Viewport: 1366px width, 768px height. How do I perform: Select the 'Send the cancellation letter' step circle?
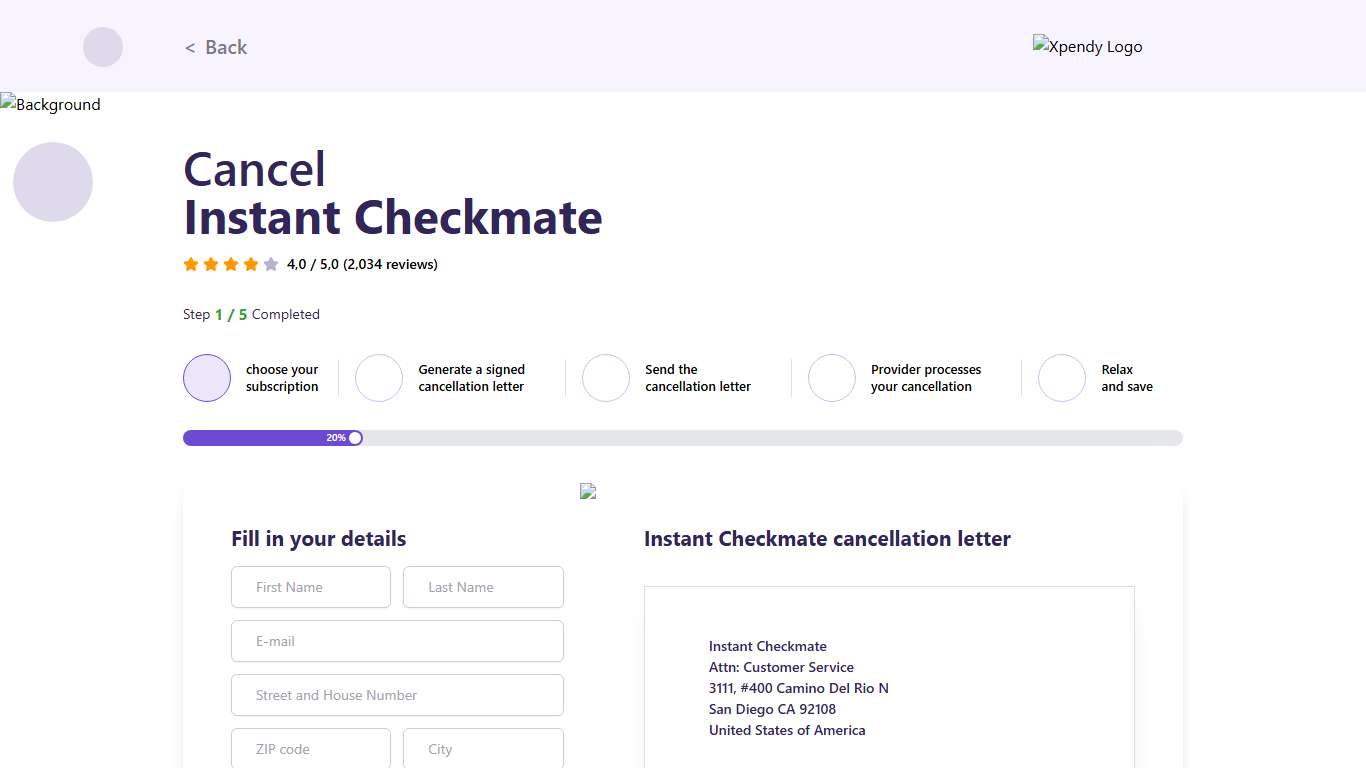pos(606,378)
